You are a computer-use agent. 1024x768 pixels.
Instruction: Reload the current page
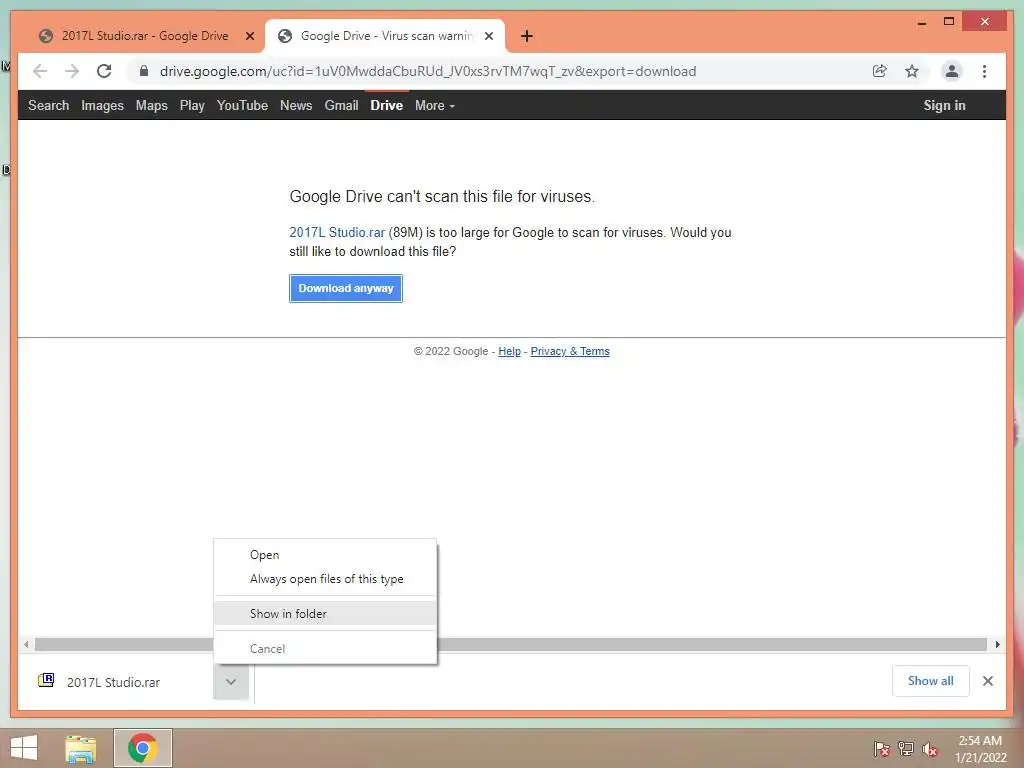click(104, 71)
